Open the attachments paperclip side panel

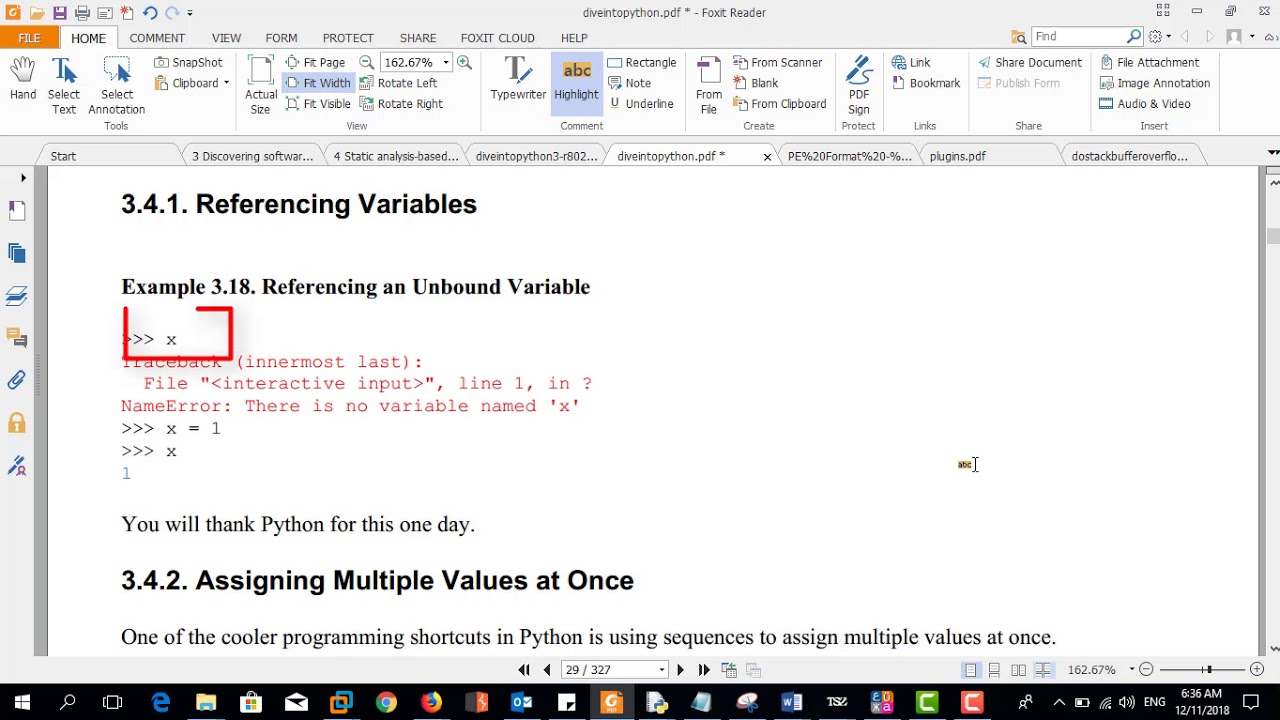pyautogui.click(x=16, y=380)
